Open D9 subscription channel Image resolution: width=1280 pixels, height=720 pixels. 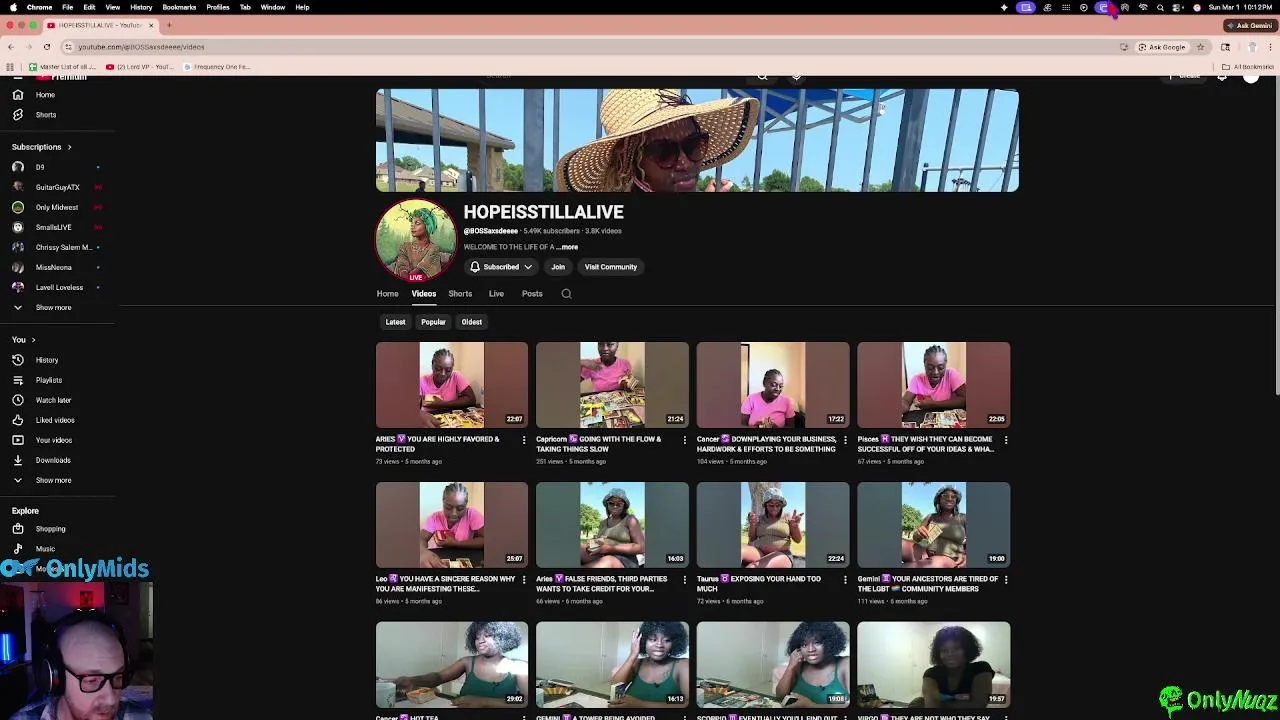coord(40,167)
